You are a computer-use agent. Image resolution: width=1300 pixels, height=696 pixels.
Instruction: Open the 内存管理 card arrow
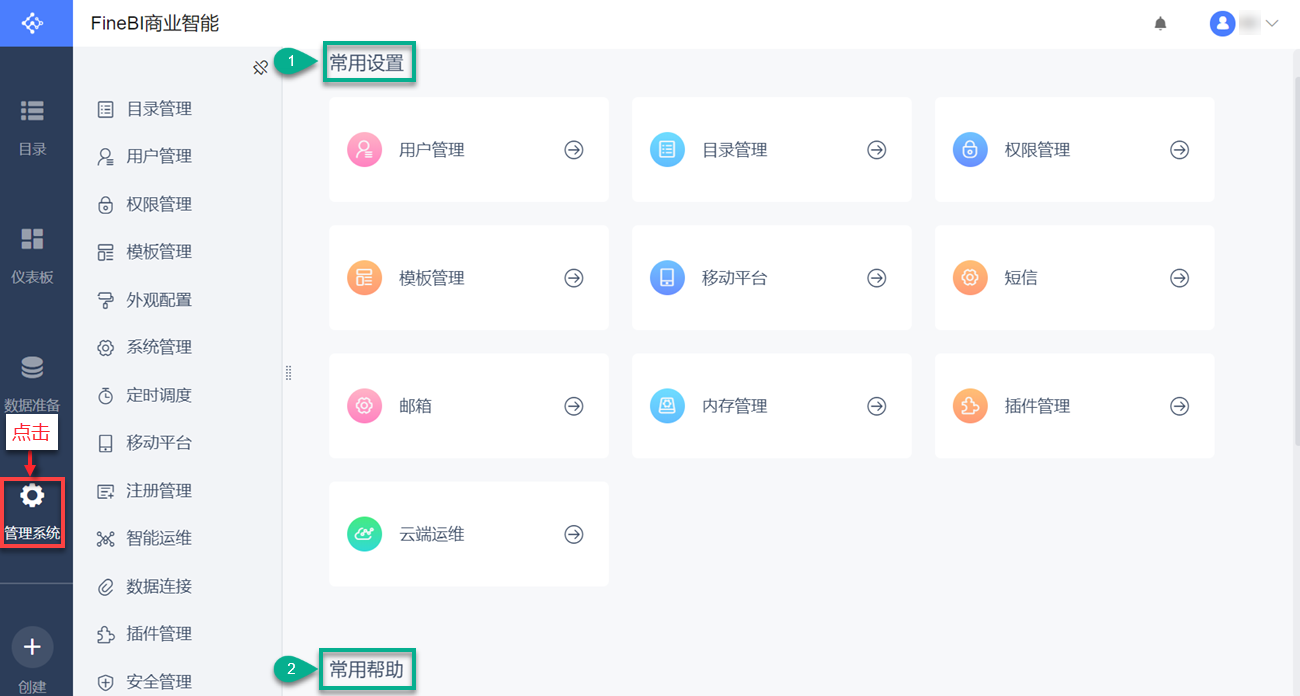click(x=877, y=406)
